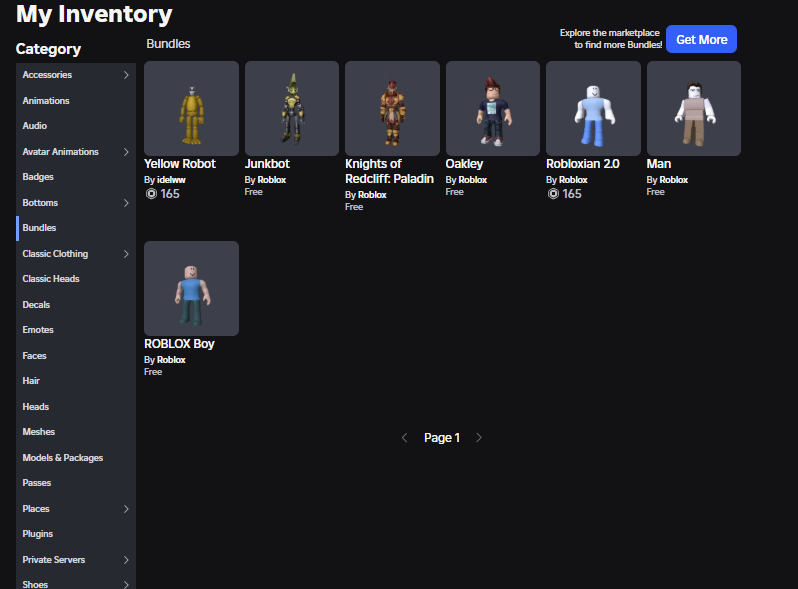798x589 pixels.
Task: Expand the Classic Clothing chevron
Action: pyautogui.click(x=126, y=254)
